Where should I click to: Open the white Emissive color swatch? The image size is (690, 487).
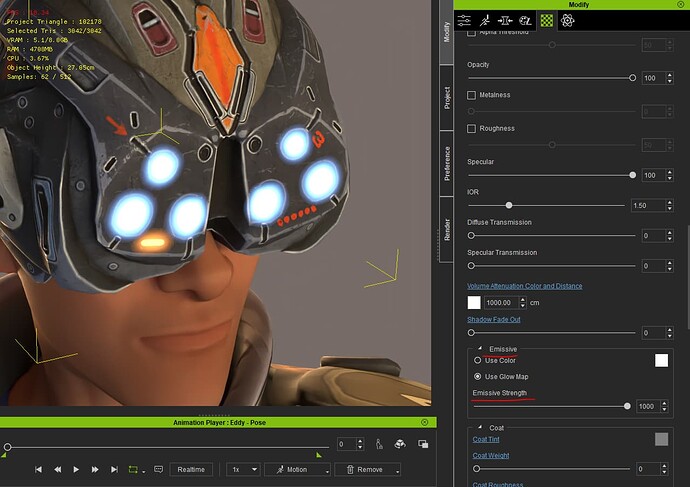pos(661,360)
